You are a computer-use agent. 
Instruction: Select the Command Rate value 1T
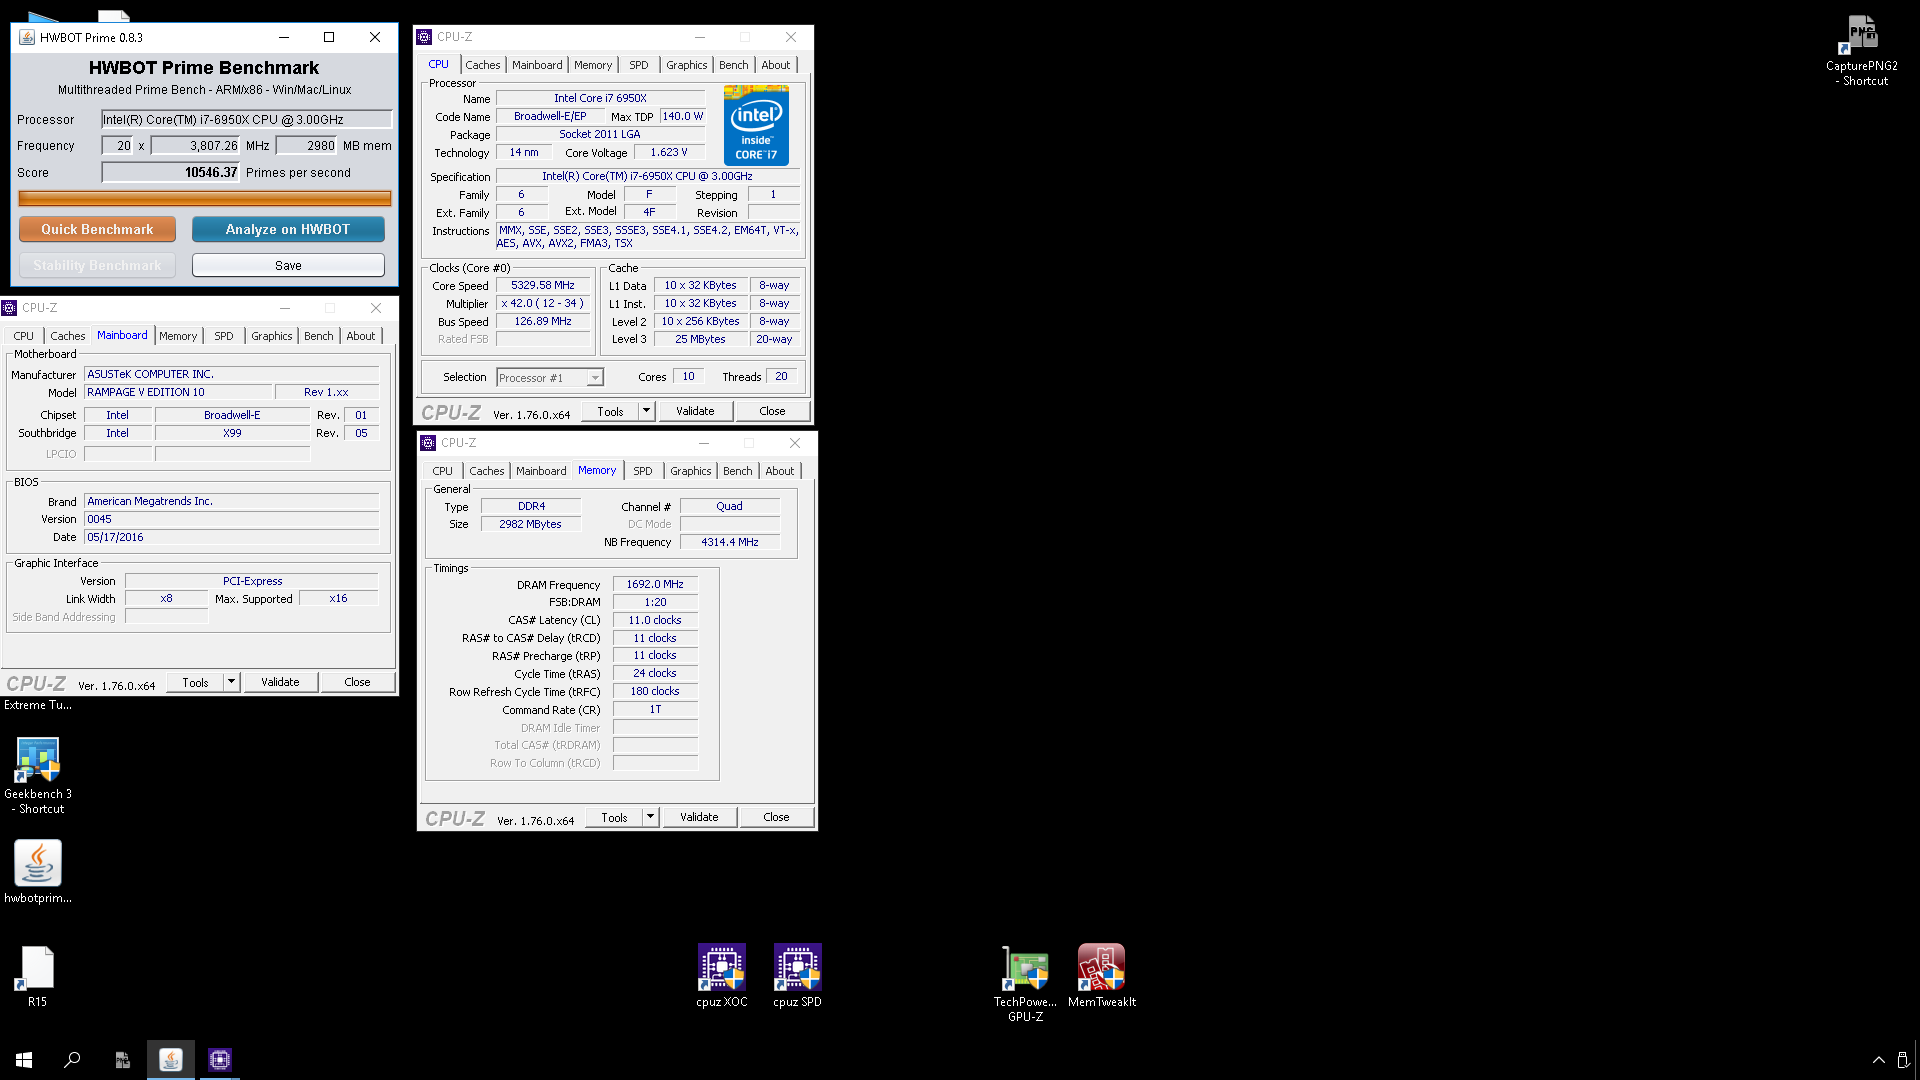tap(655, 709)
